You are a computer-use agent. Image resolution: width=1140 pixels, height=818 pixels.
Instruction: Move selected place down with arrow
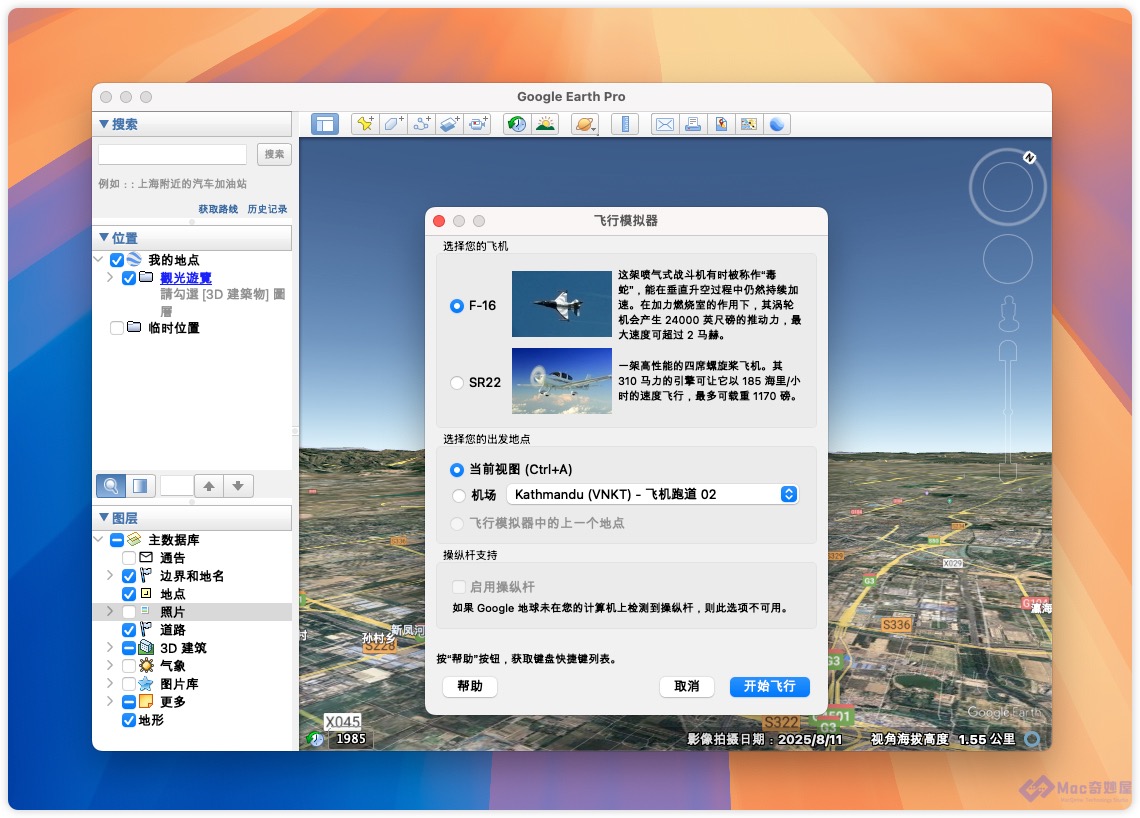(x=238, y=486)
